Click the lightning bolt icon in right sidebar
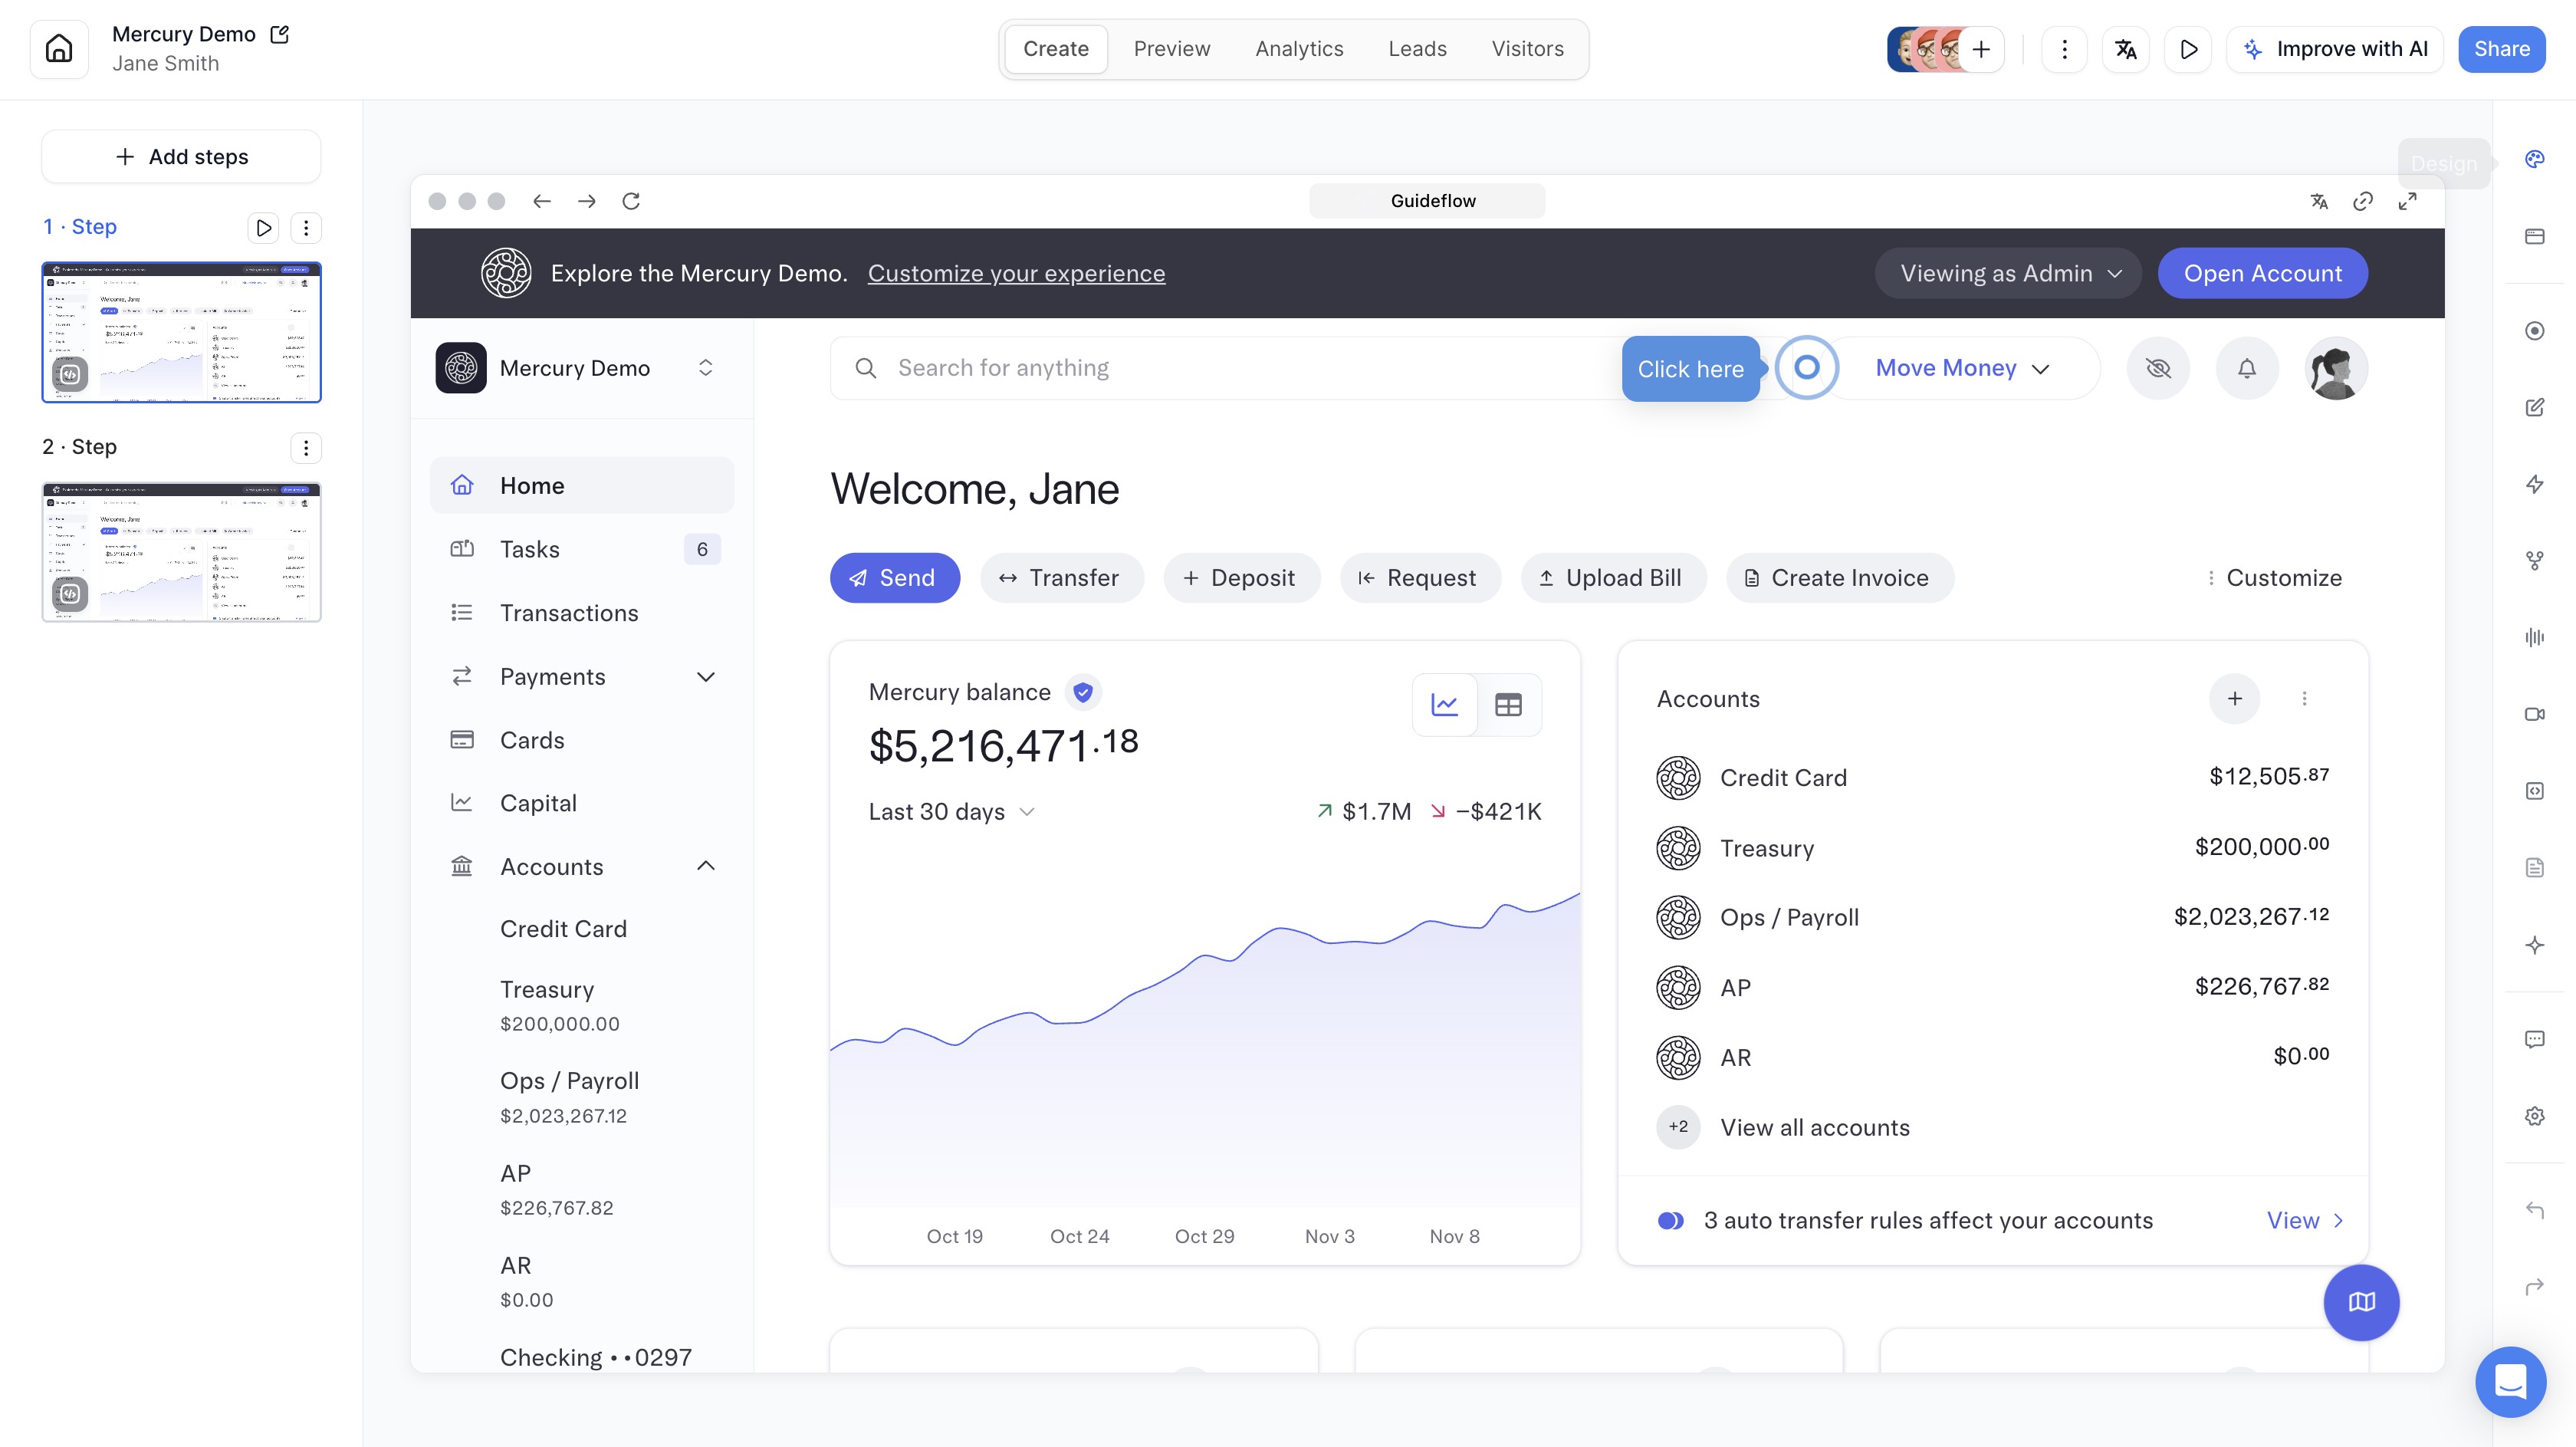 (2534, 484)
